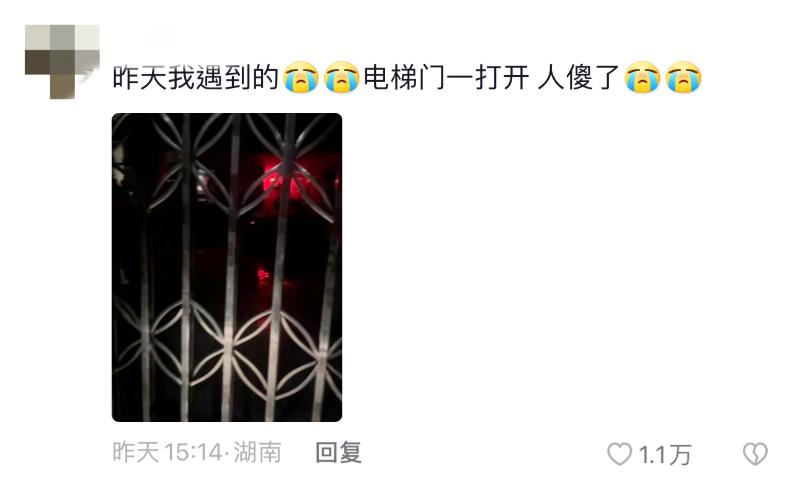Click the last crying emoji in comment
Image resolution: width=800 pixels, height=499 pixels.
coord(684,77)
